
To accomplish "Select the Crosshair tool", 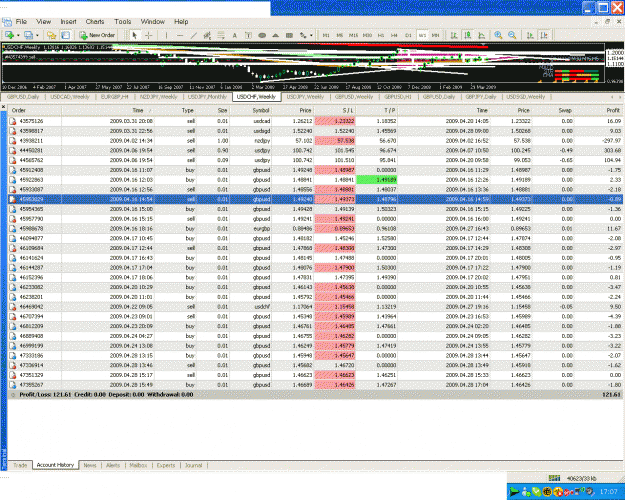I will tap(149, 35).
